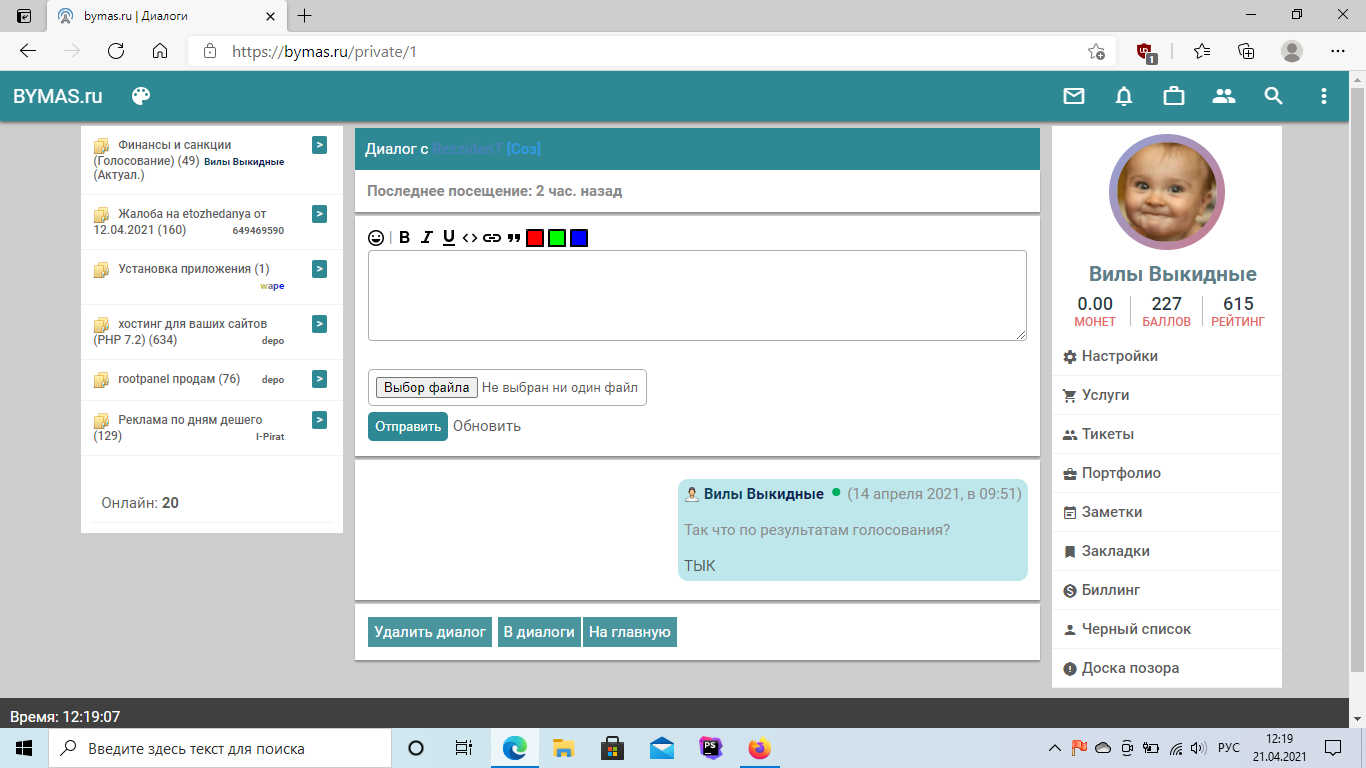The image size is (1366, 768).
Task: Open the three-dot header menu
Action: [x=1323, y=96]
